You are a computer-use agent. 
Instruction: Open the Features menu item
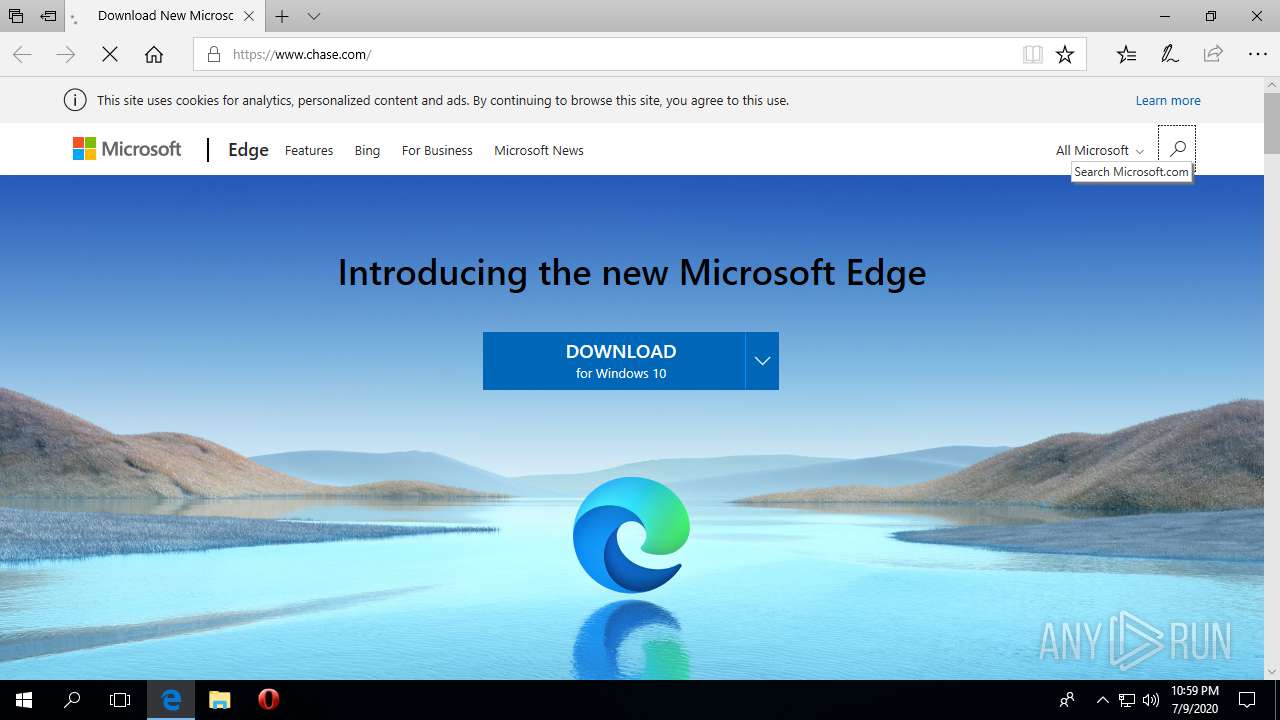(309, 150)
